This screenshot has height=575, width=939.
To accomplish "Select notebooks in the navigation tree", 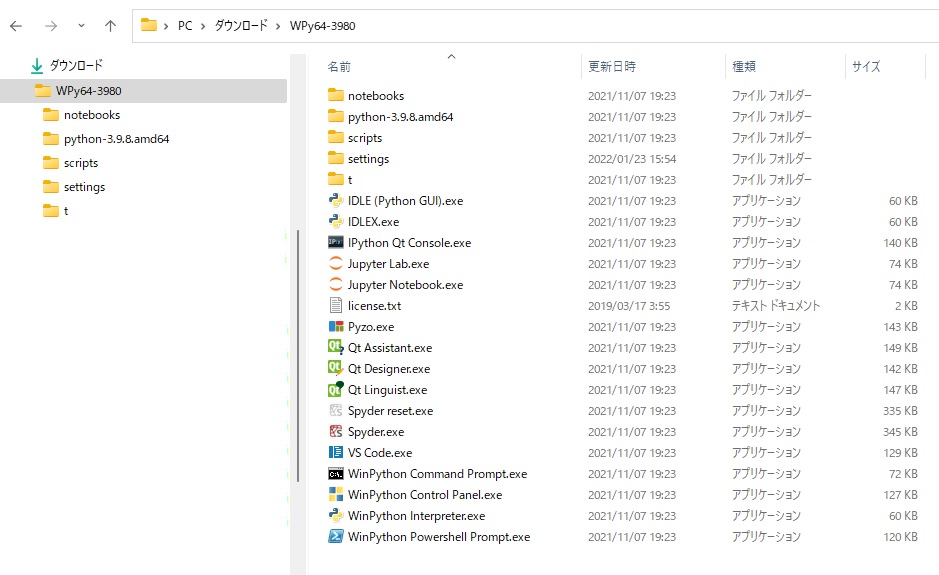I will pos(92,115).
